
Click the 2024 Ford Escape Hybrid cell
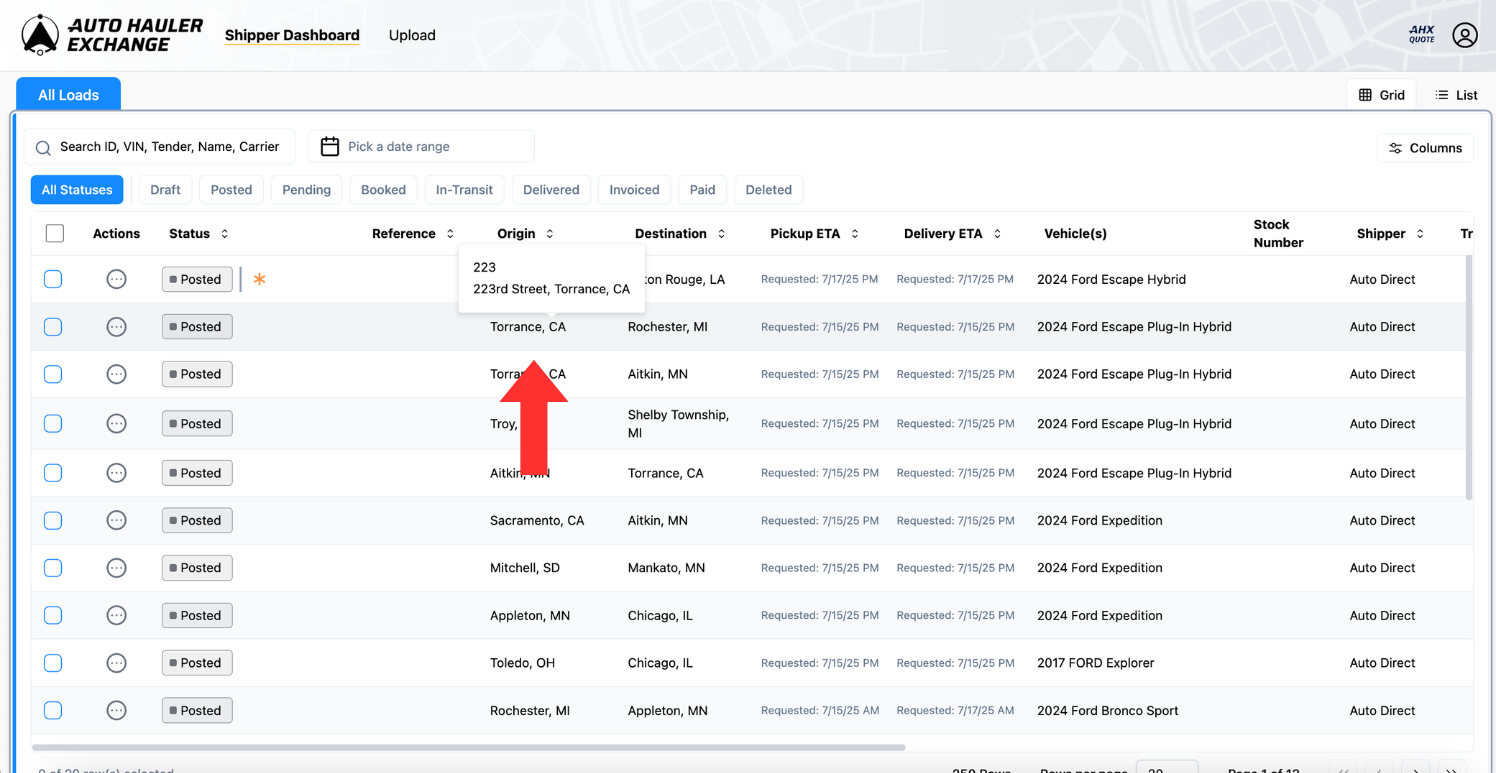[x=1112, y=279]
